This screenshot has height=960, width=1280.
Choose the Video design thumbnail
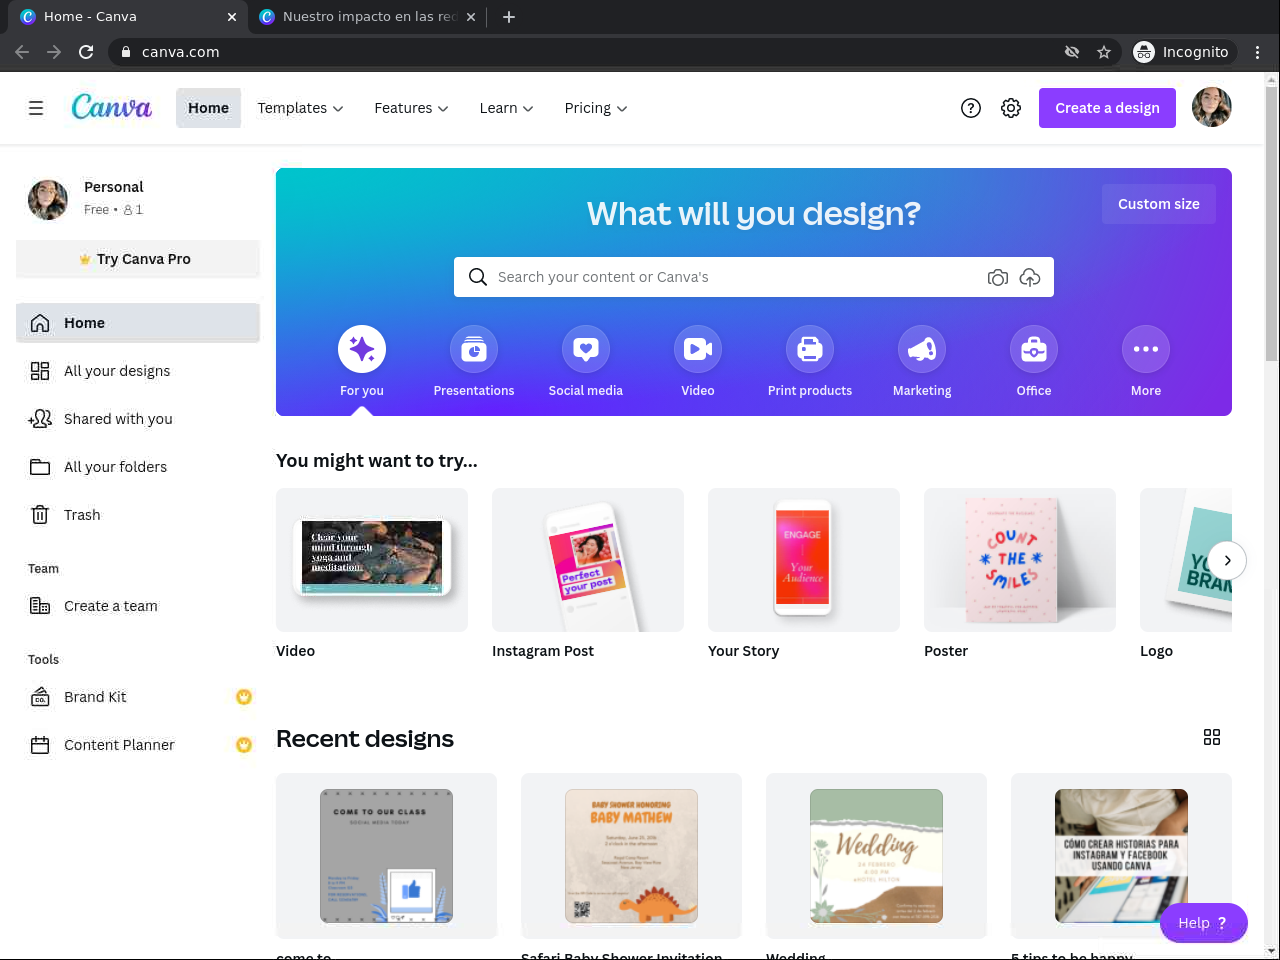[372, 560]
